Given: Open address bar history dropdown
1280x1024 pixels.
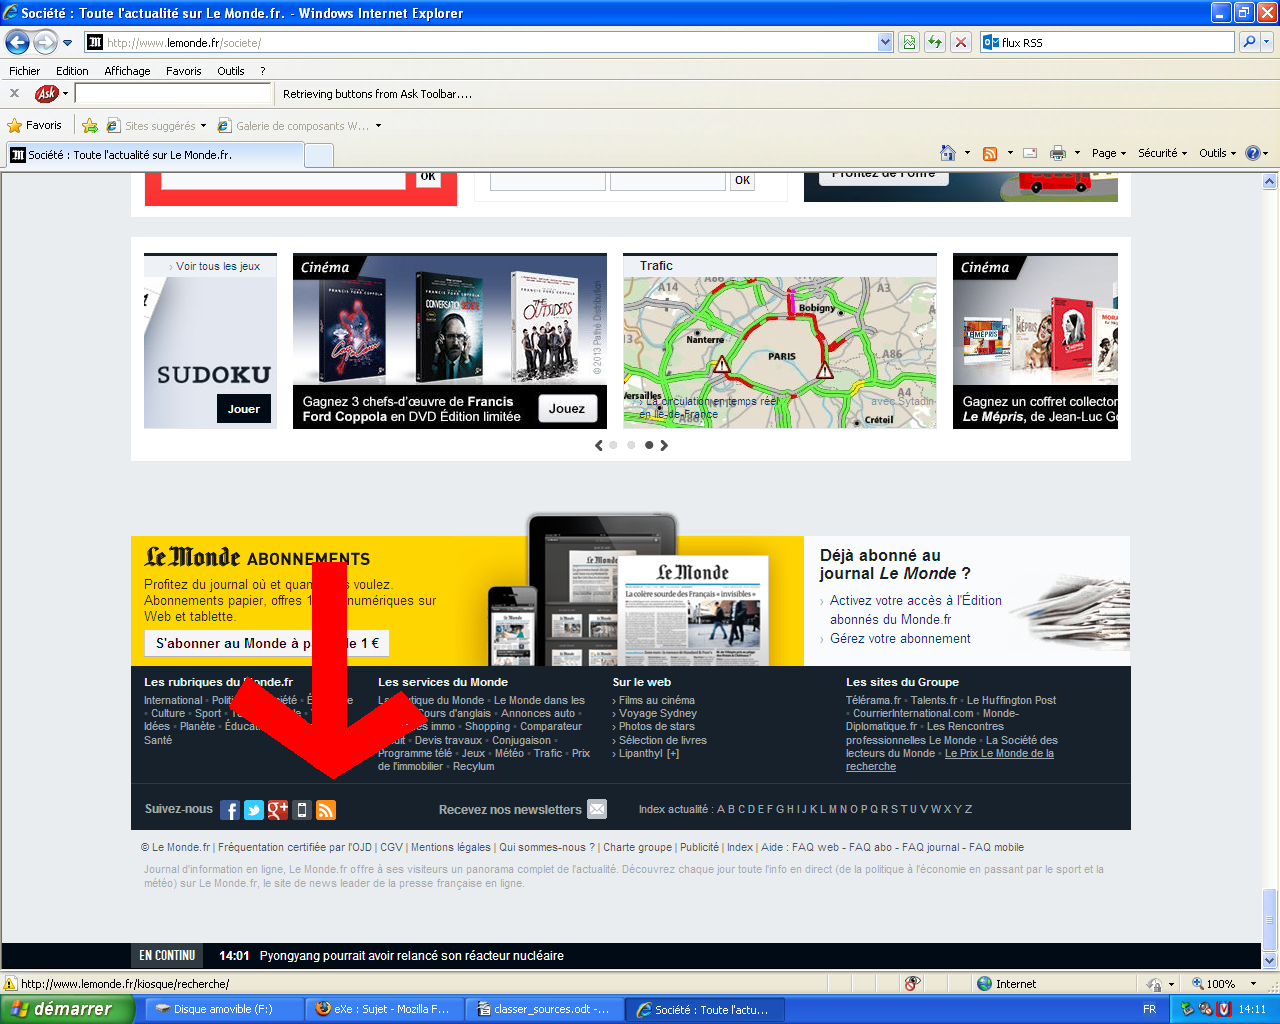Looking at the screenshot, I should [x=885, y=42].
